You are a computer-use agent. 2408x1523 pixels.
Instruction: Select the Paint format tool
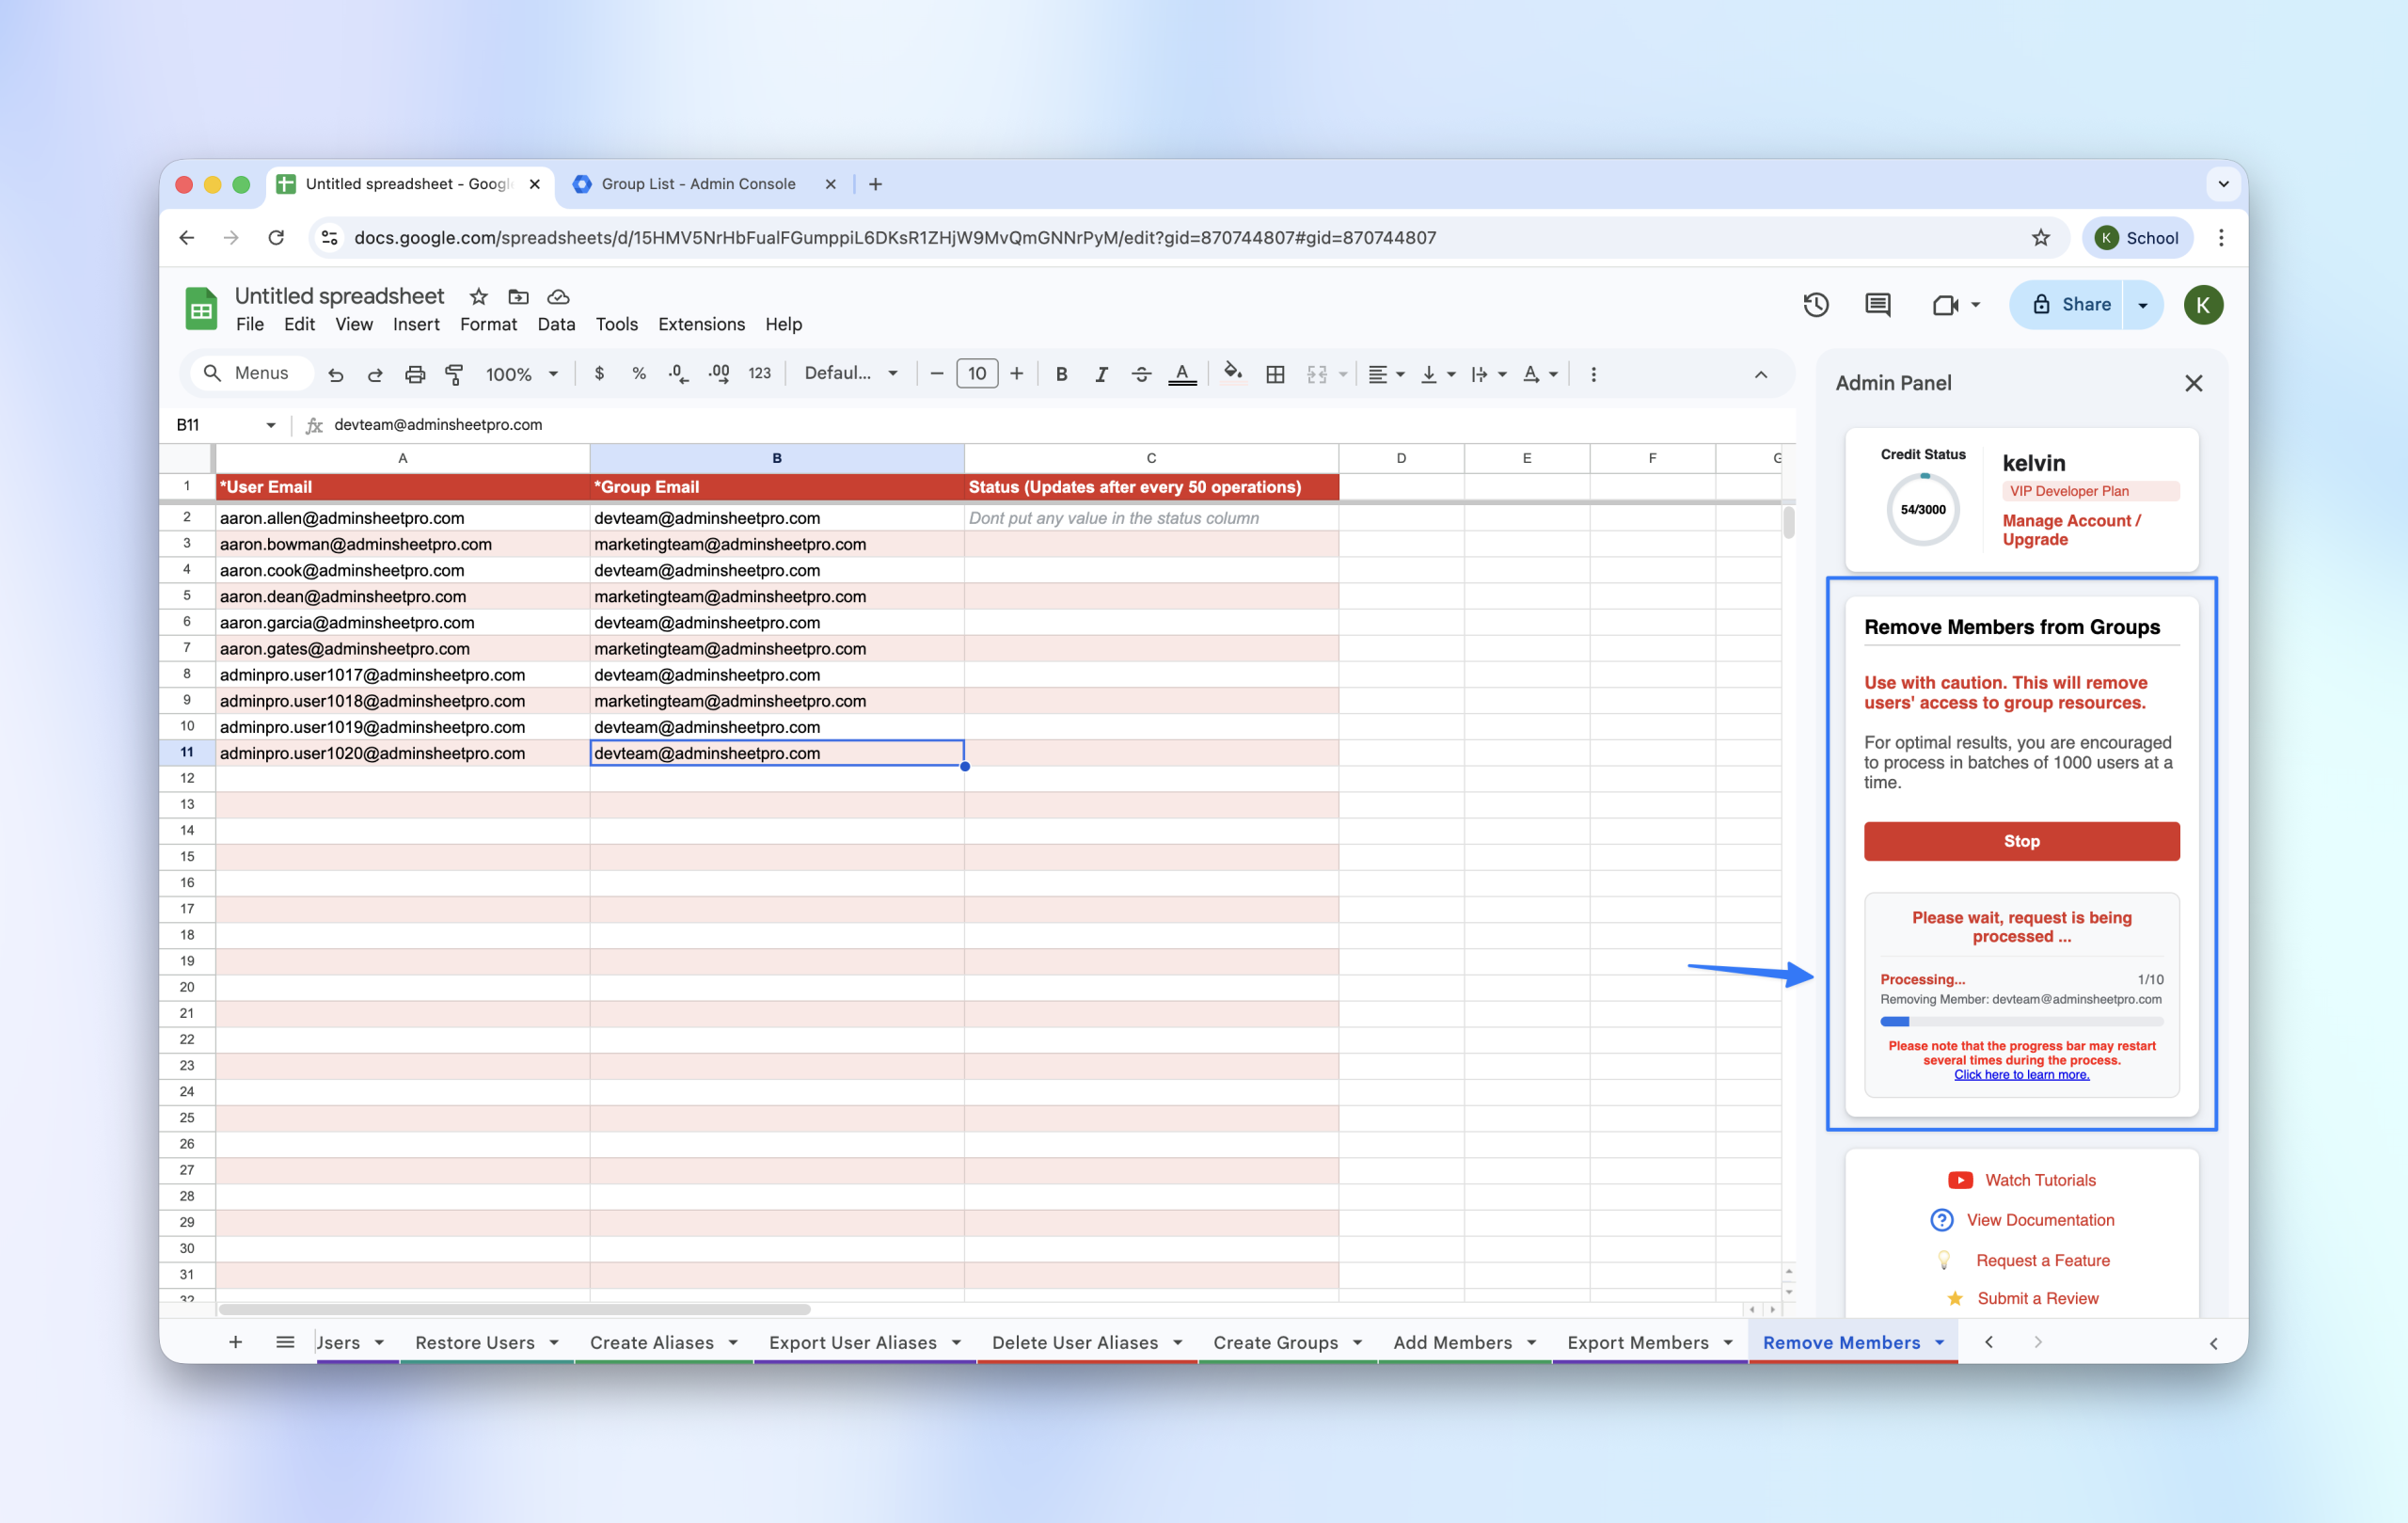pos(454,374)
